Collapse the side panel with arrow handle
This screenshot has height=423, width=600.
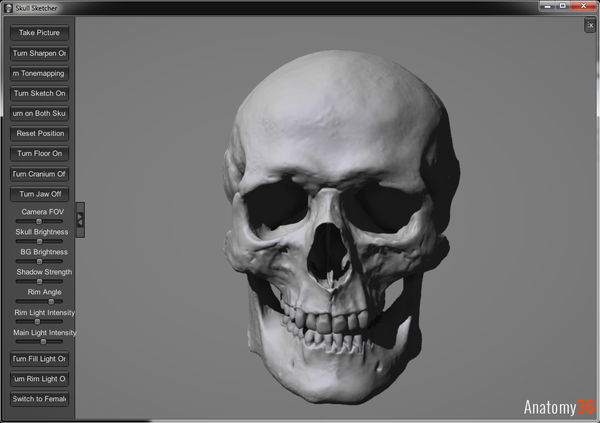tap(80, 219)
